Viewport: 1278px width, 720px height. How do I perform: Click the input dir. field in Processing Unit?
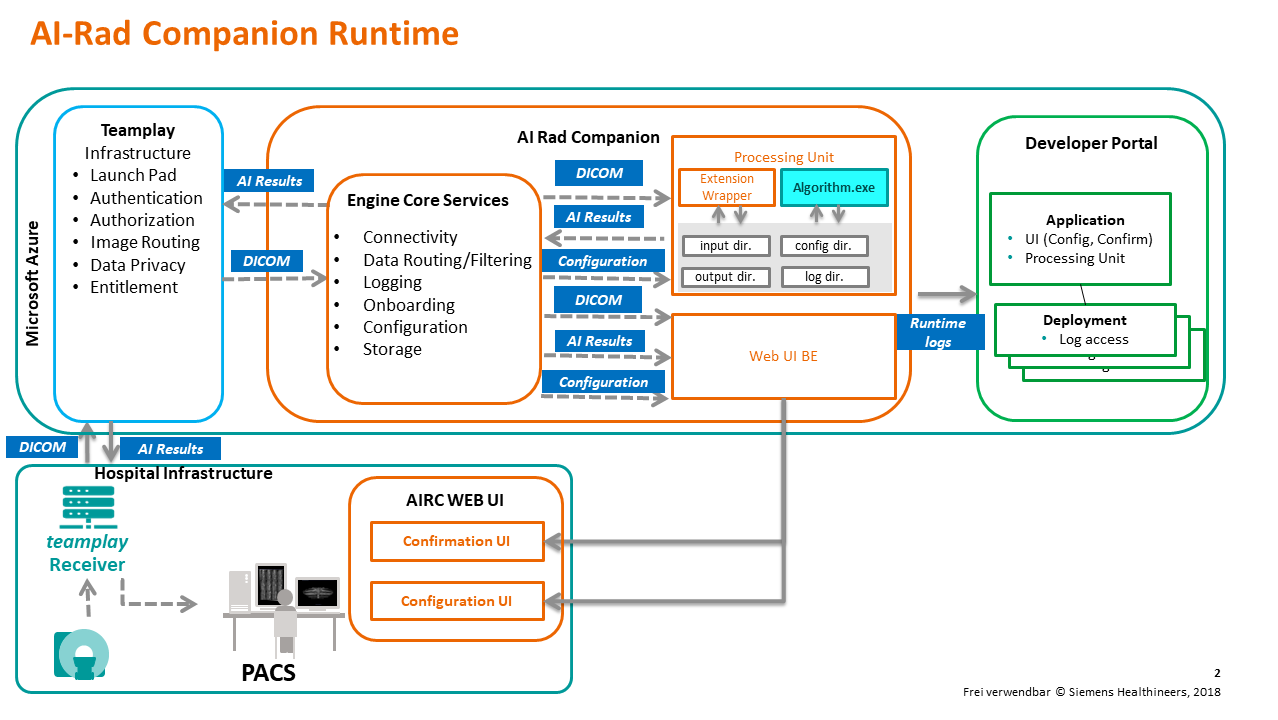(x=725, y=245)
